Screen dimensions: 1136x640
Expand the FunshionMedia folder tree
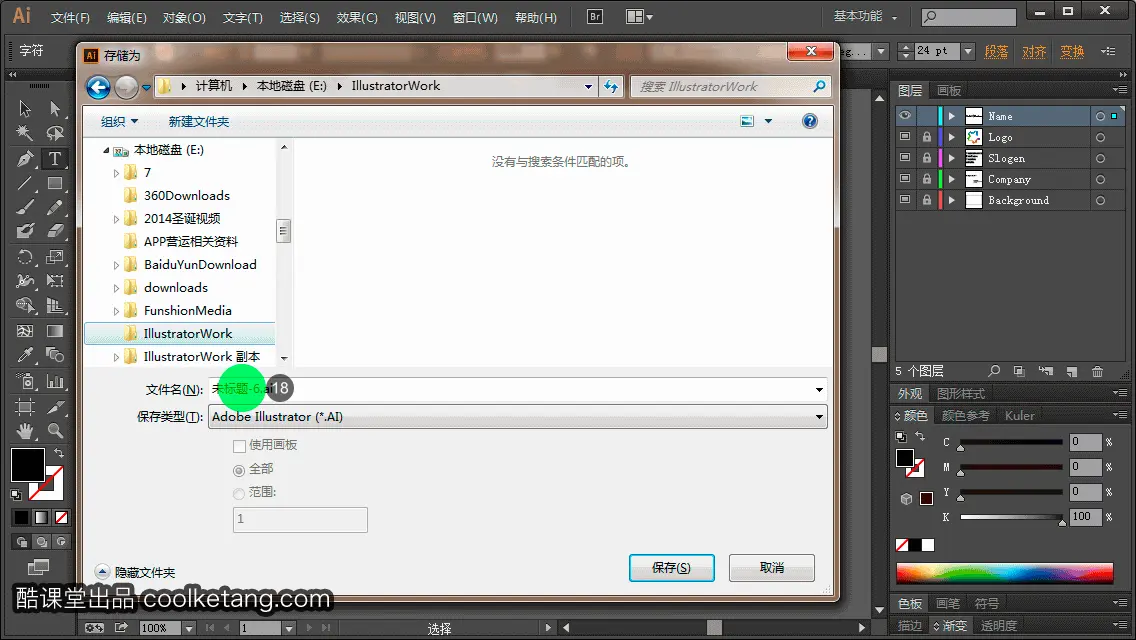coord(116,311)
